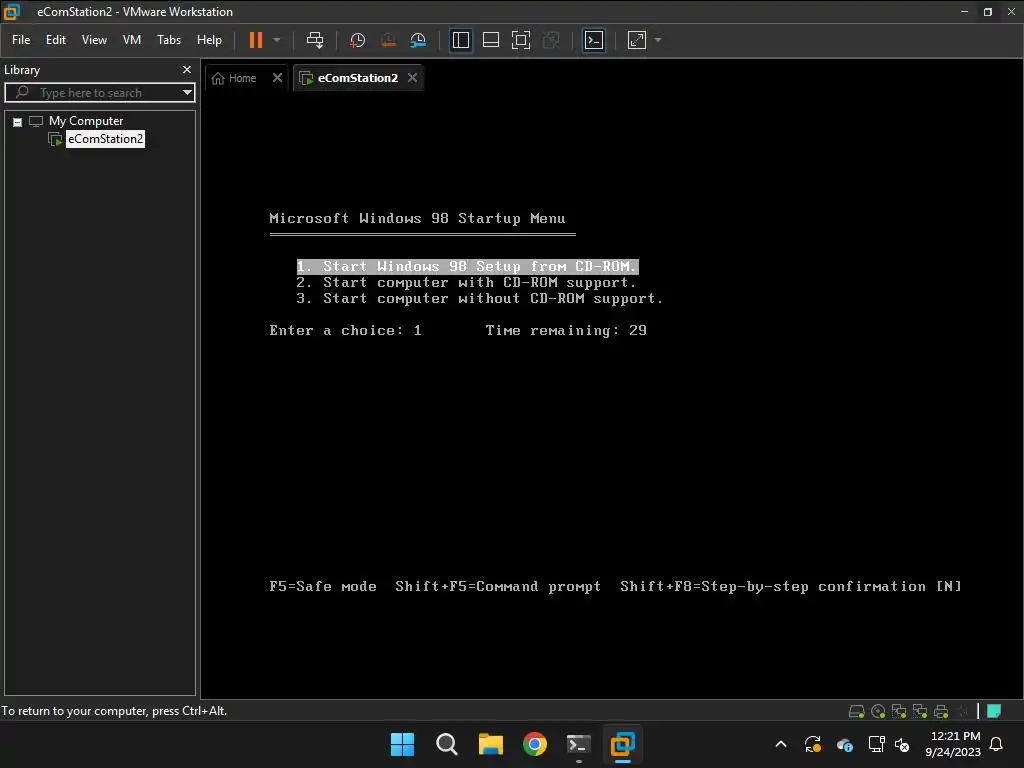Click the VMware icon in the title bar

(12, 12)
